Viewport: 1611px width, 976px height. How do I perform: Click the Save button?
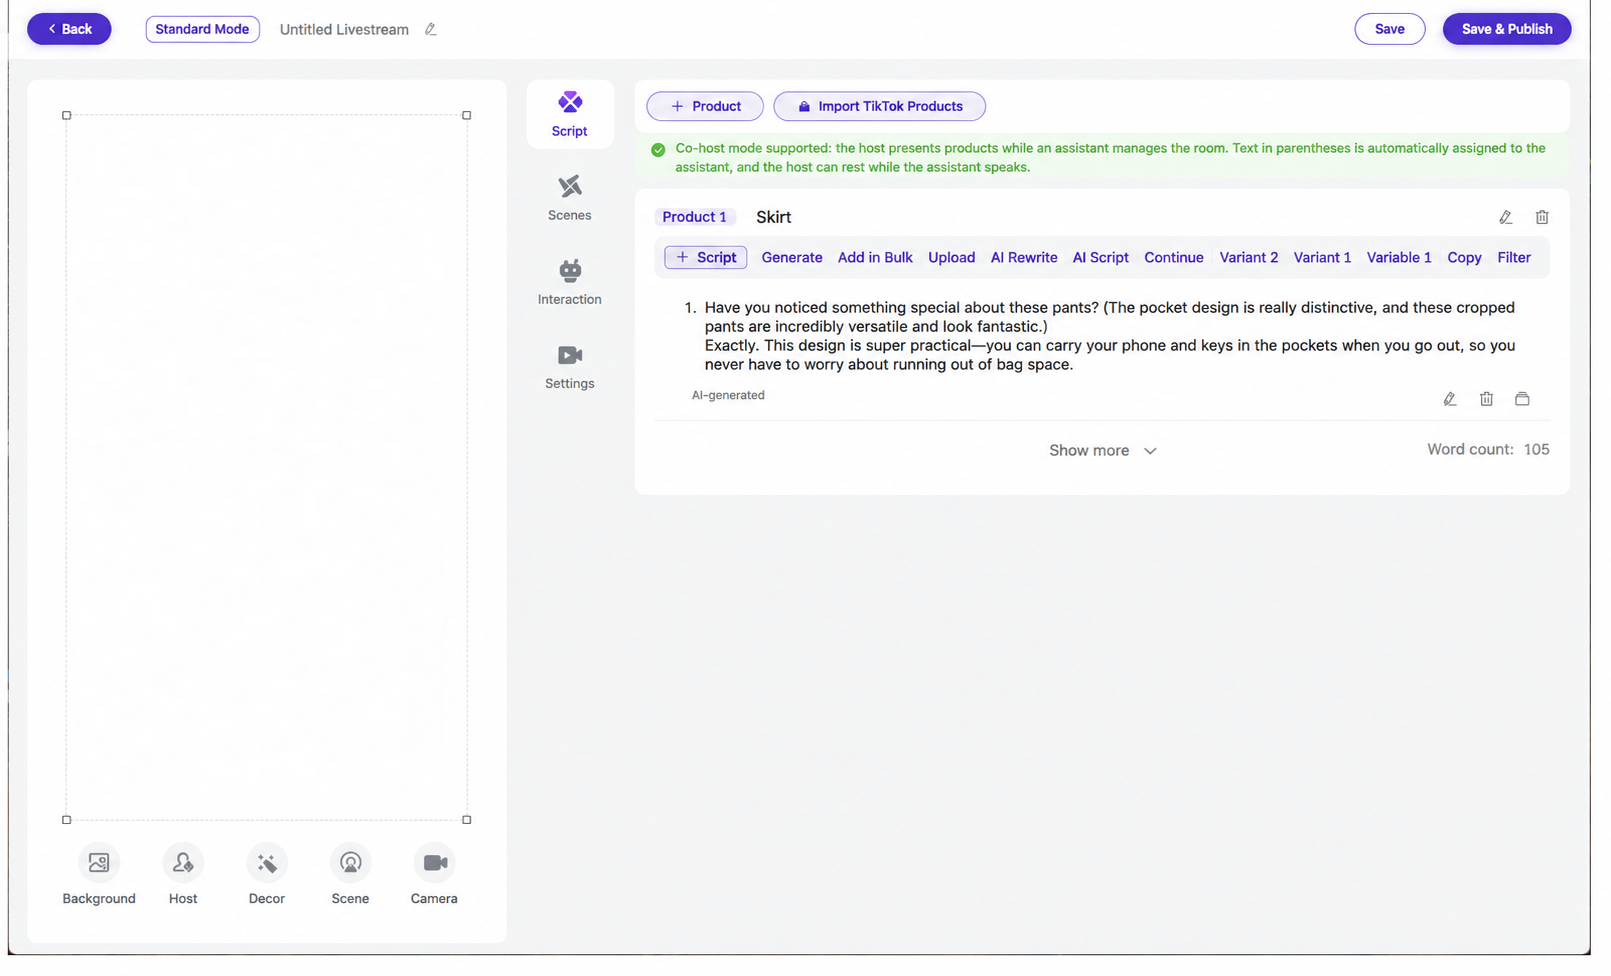point(1389,29)
